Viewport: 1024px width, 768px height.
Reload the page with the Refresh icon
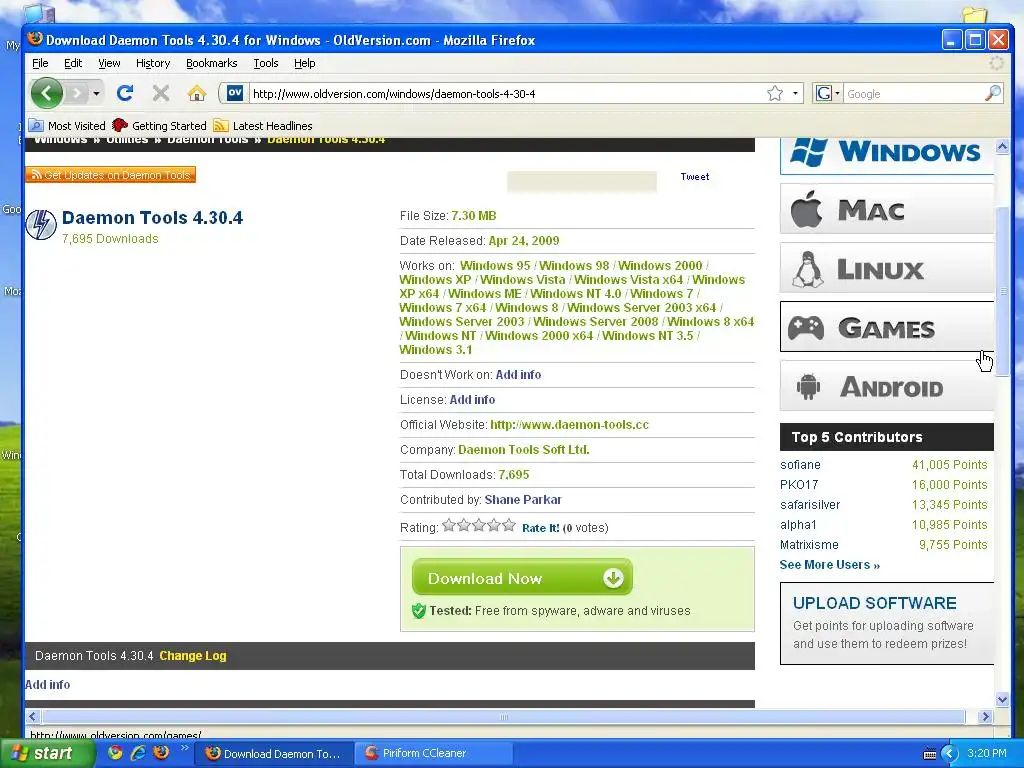(x=125, y=93)
